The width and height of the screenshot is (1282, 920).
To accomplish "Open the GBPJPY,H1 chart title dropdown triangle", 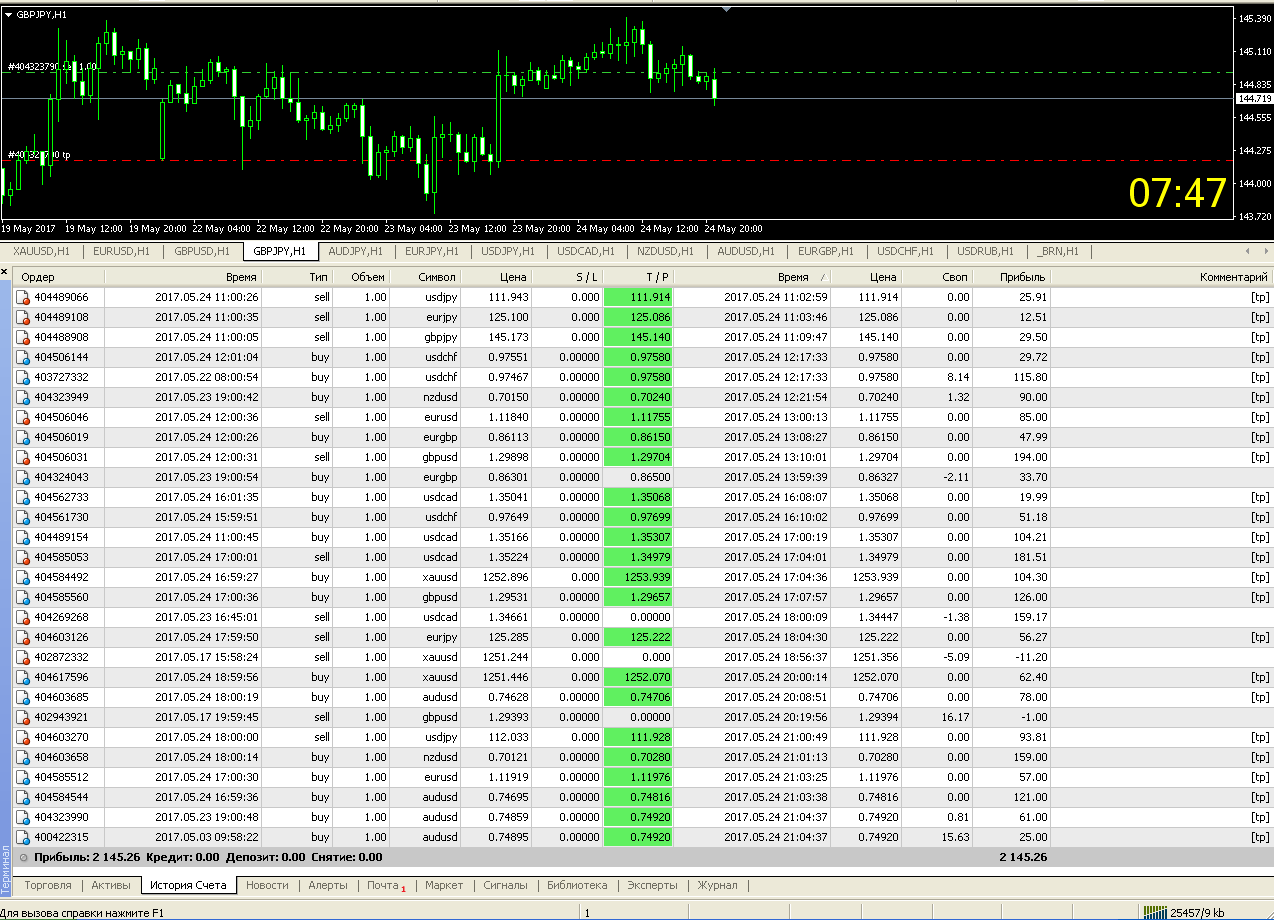I will pos(9,15).
